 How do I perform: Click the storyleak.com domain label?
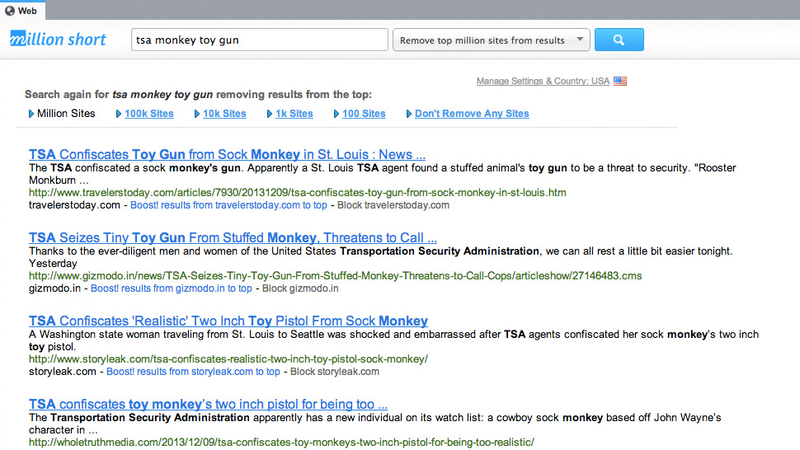click(62, 371)
